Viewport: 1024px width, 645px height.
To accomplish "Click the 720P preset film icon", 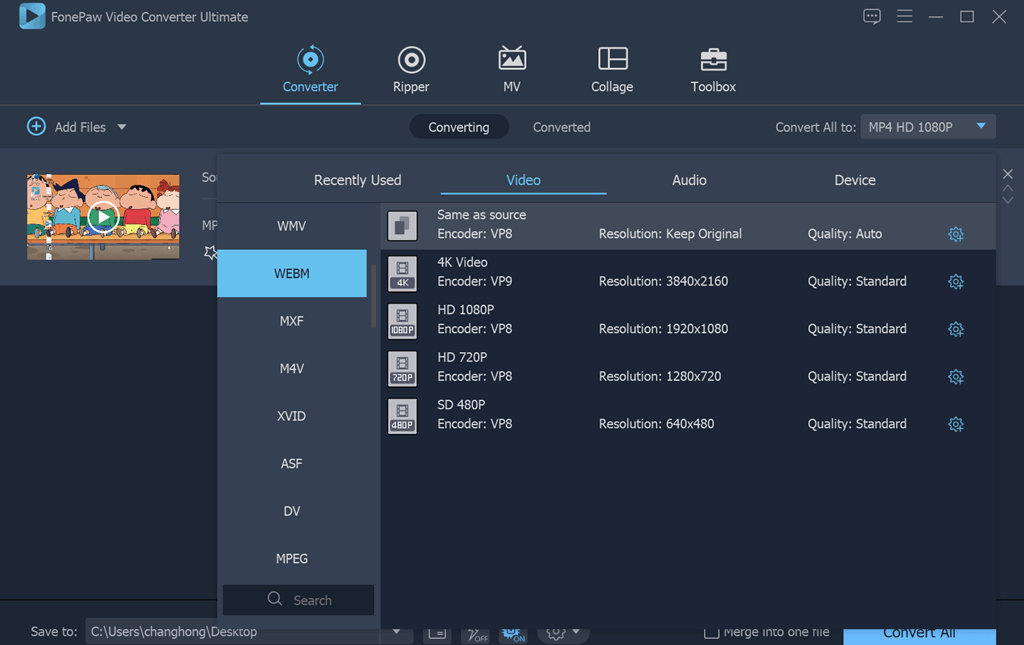I will pos(402,369).
